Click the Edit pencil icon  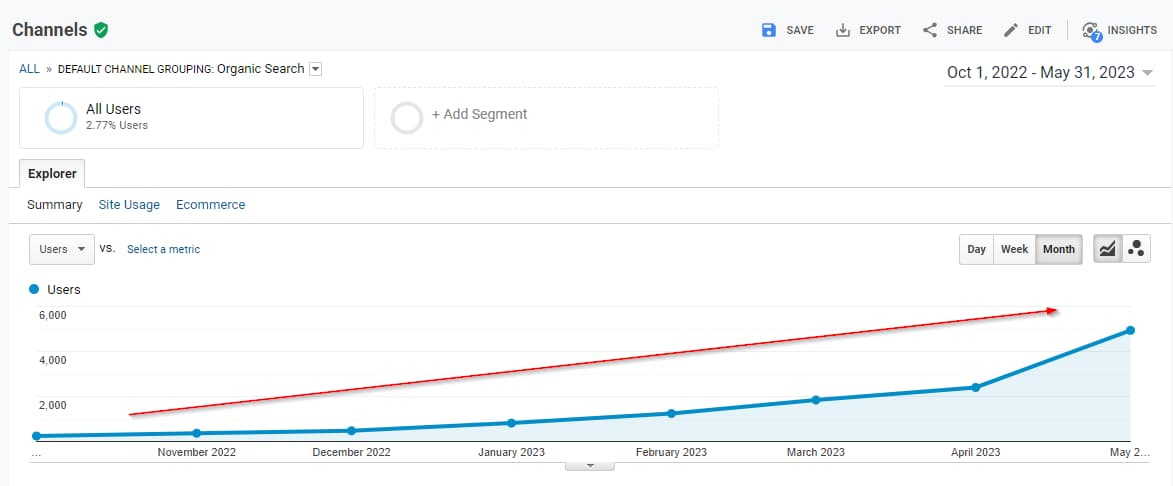point(1011,30)
